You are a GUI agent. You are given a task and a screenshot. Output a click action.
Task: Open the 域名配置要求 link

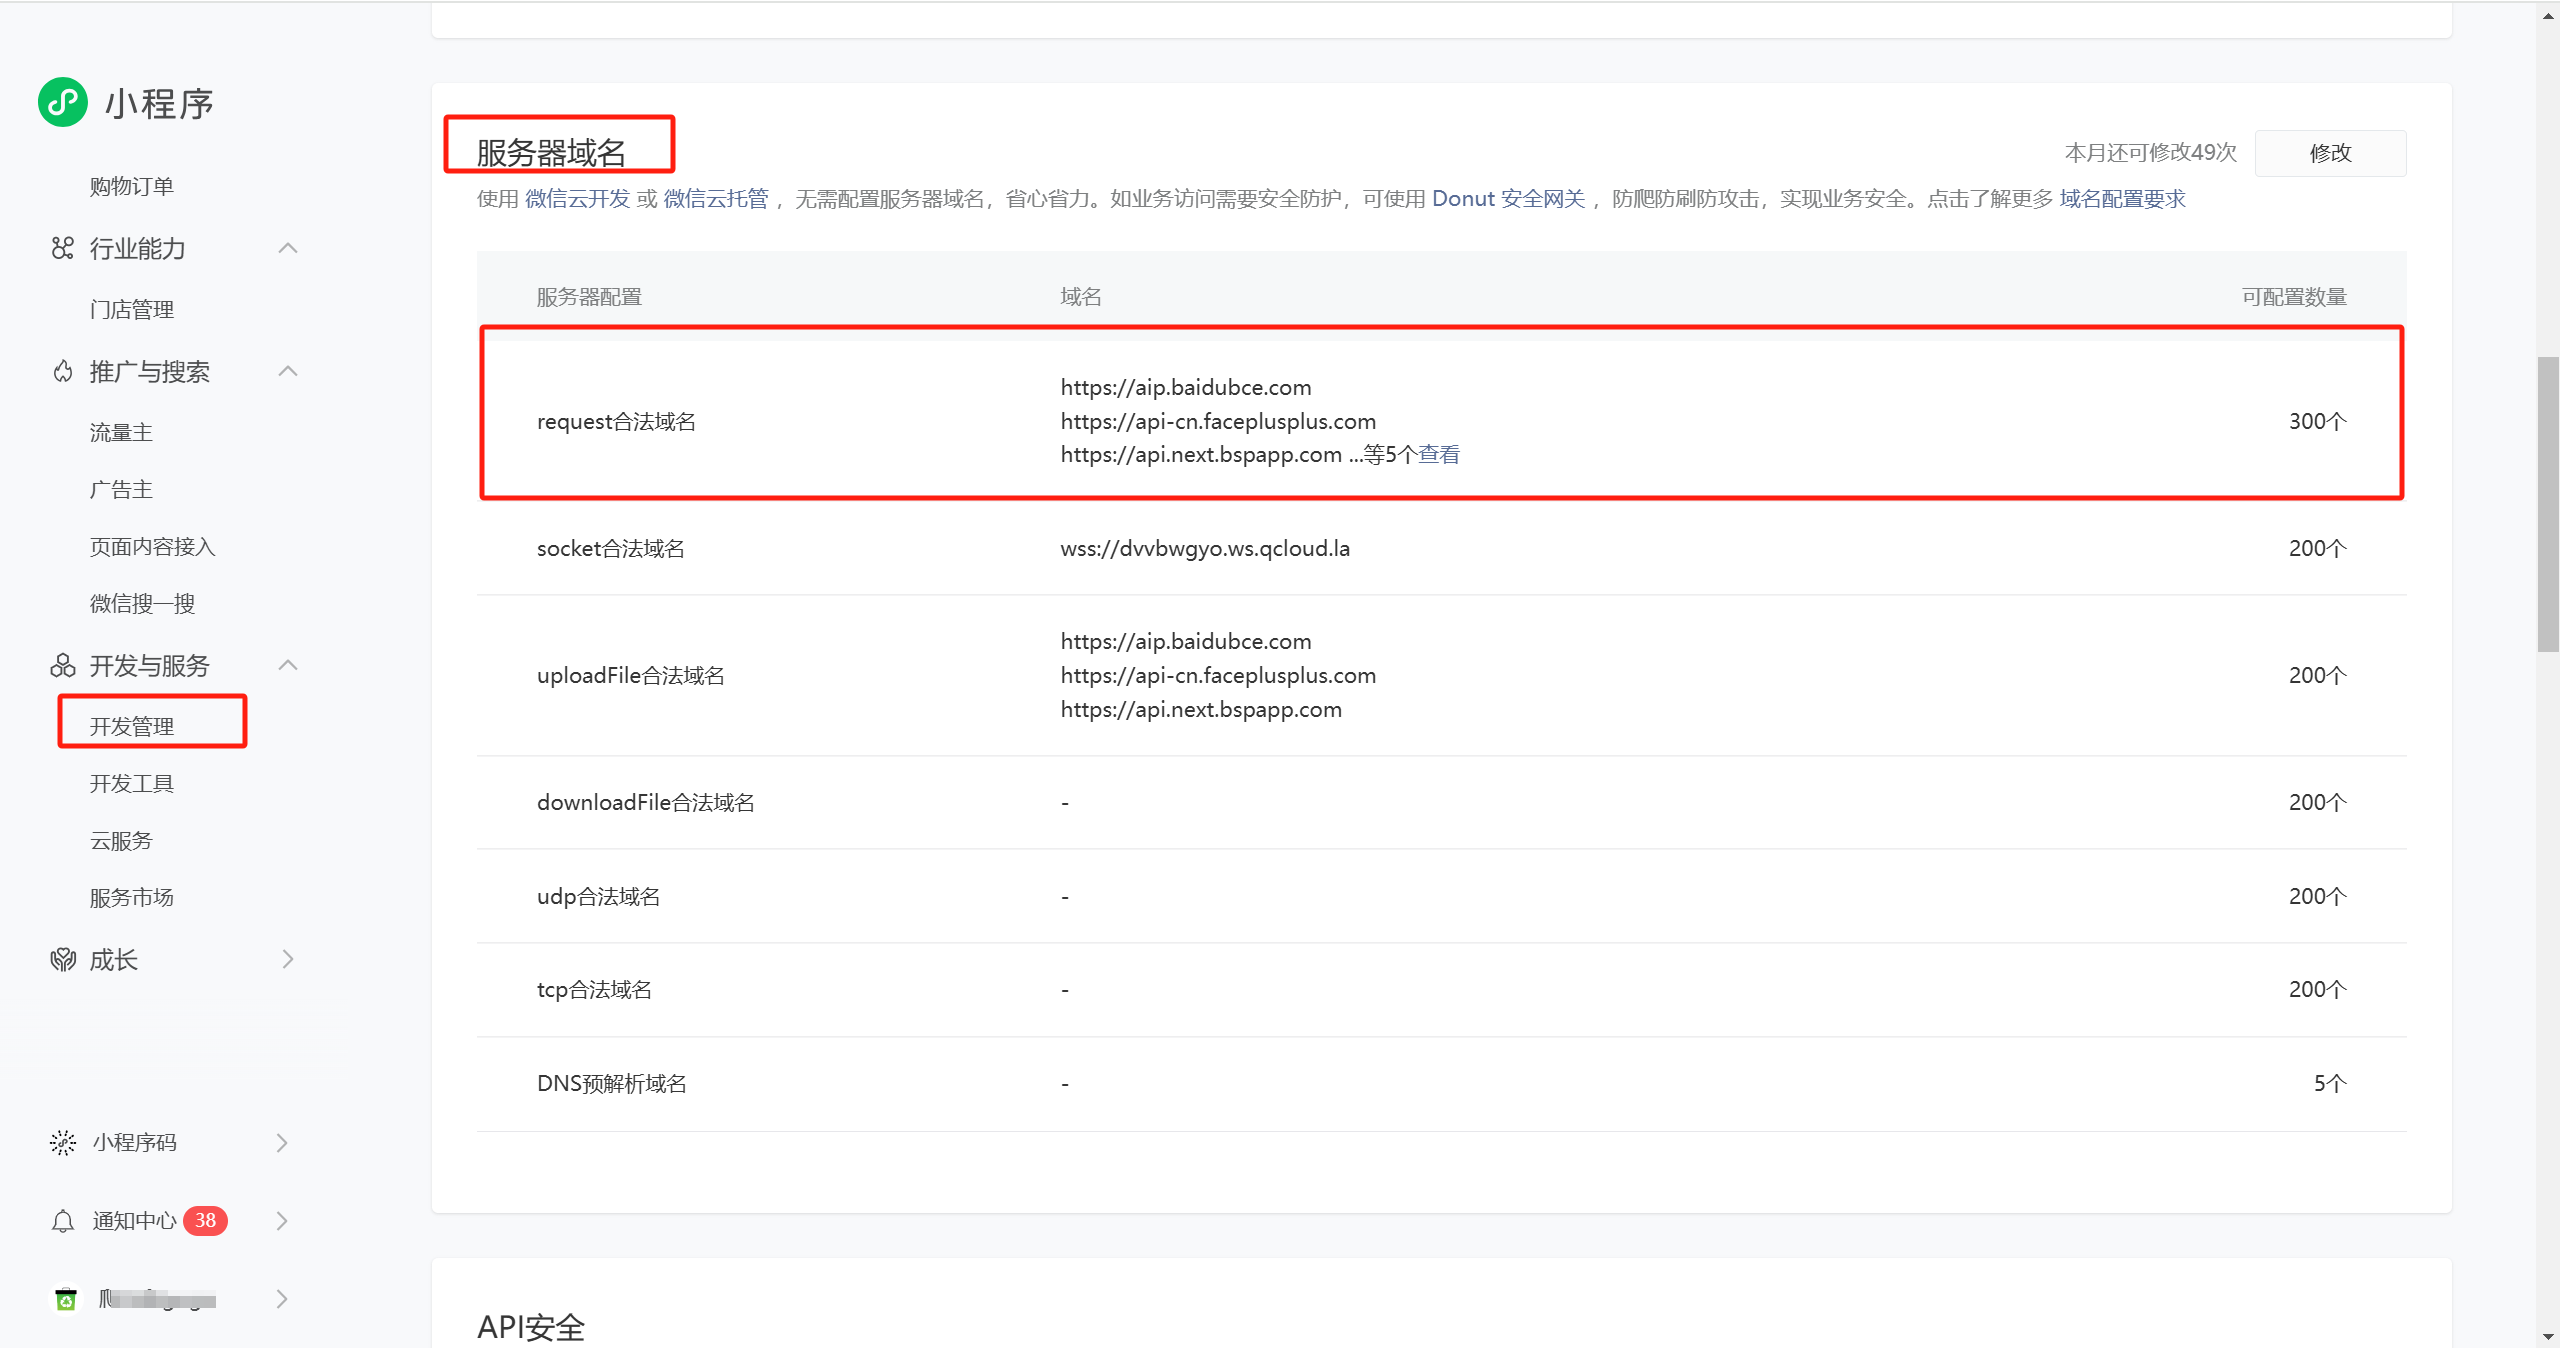2122,199
